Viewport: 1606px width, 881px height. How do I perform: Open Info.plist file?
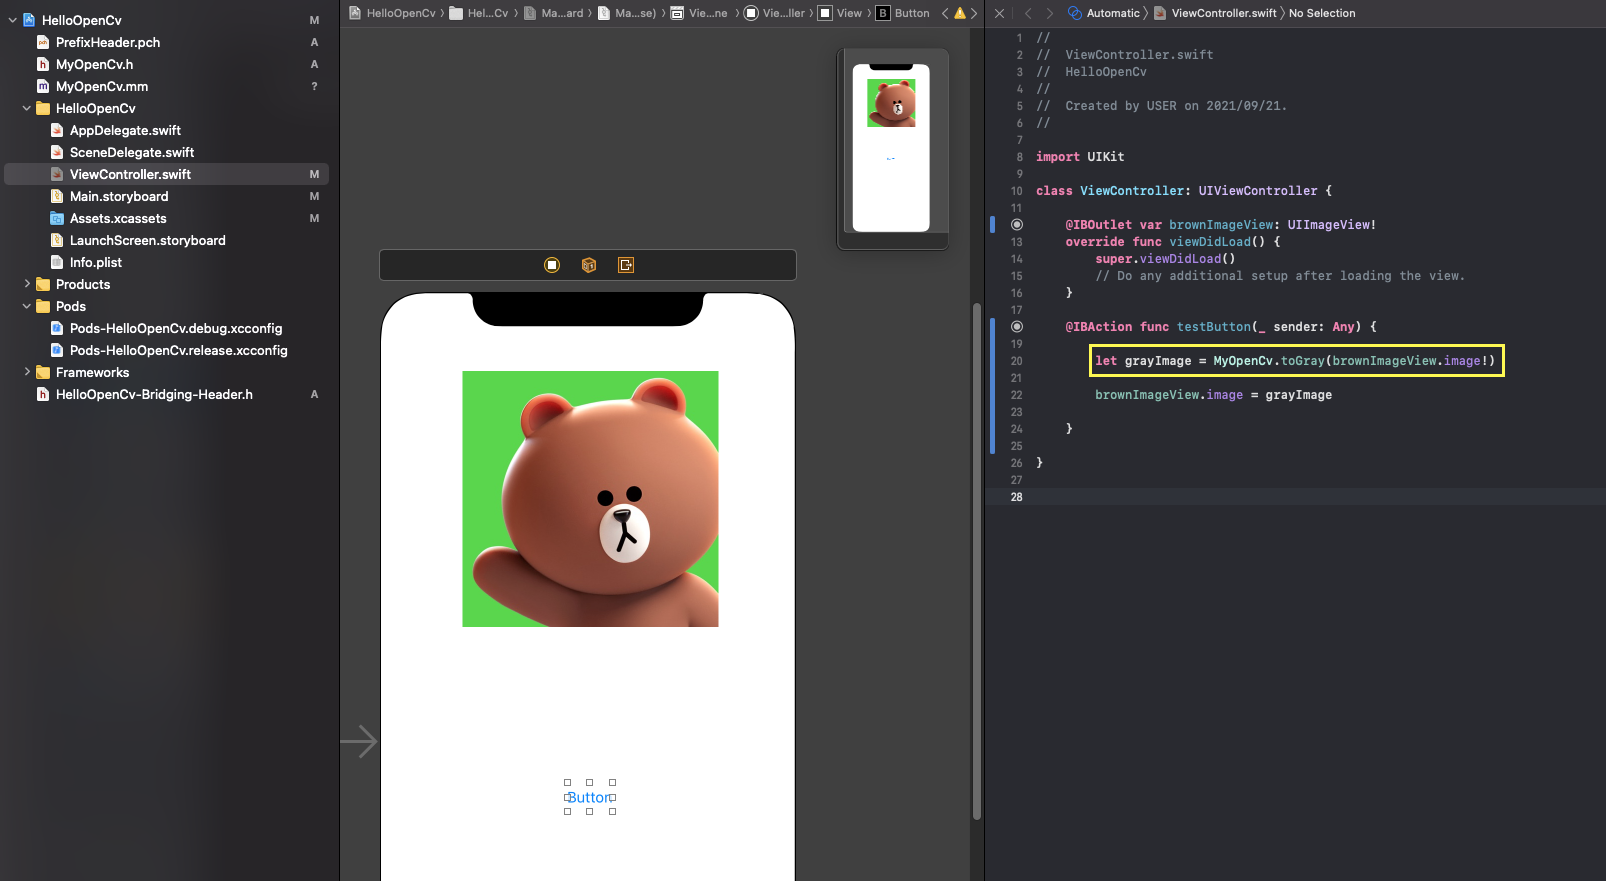pos(96,262)
